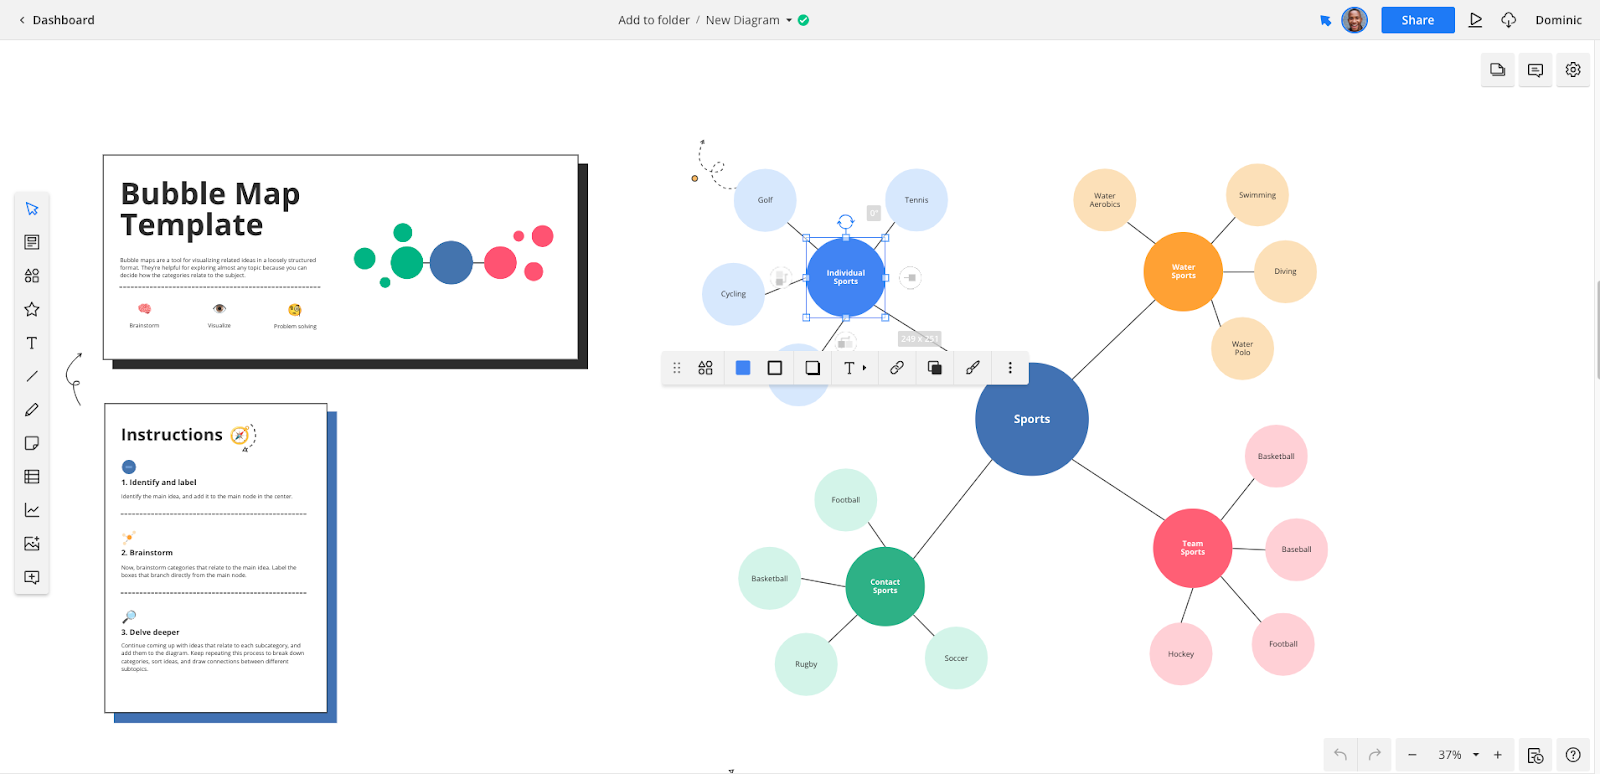1600x774 pixels.
Task: Expand the text formatting options arrow
Action: pyautogui.click(x=864, y=368)
